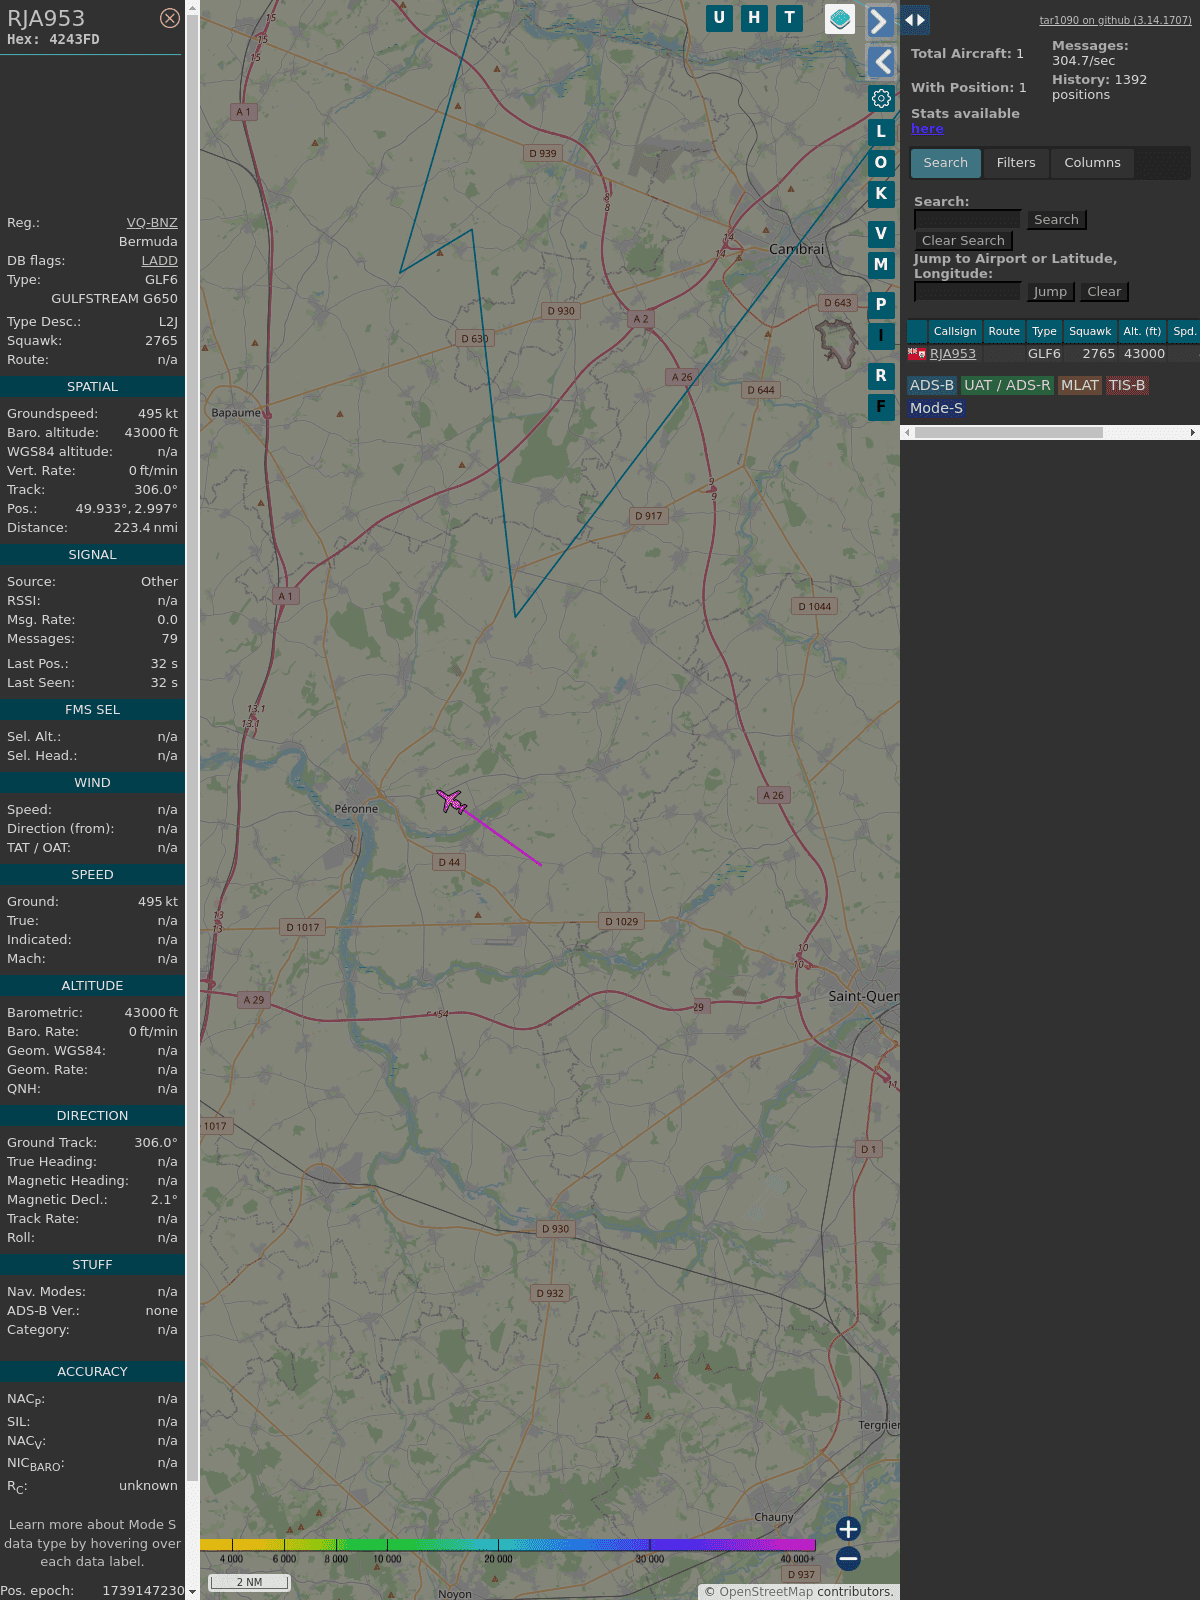Collapse the FMS SEL section header
Screen dimensions: 1200x1600
coord(92,710)
